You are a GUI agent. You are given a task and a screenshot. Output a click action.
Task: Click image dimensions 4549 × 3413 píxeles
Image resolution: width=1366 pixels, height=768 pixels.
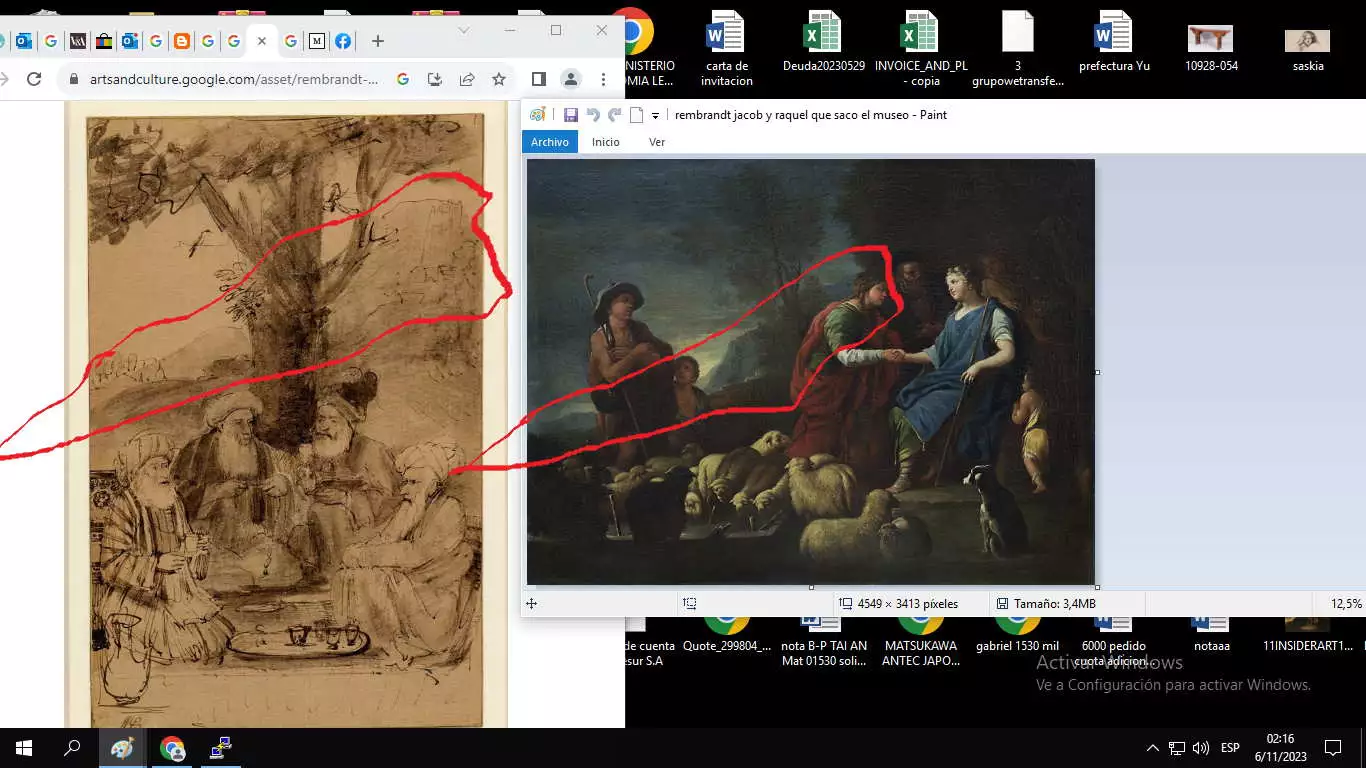[x=898, y=604]
